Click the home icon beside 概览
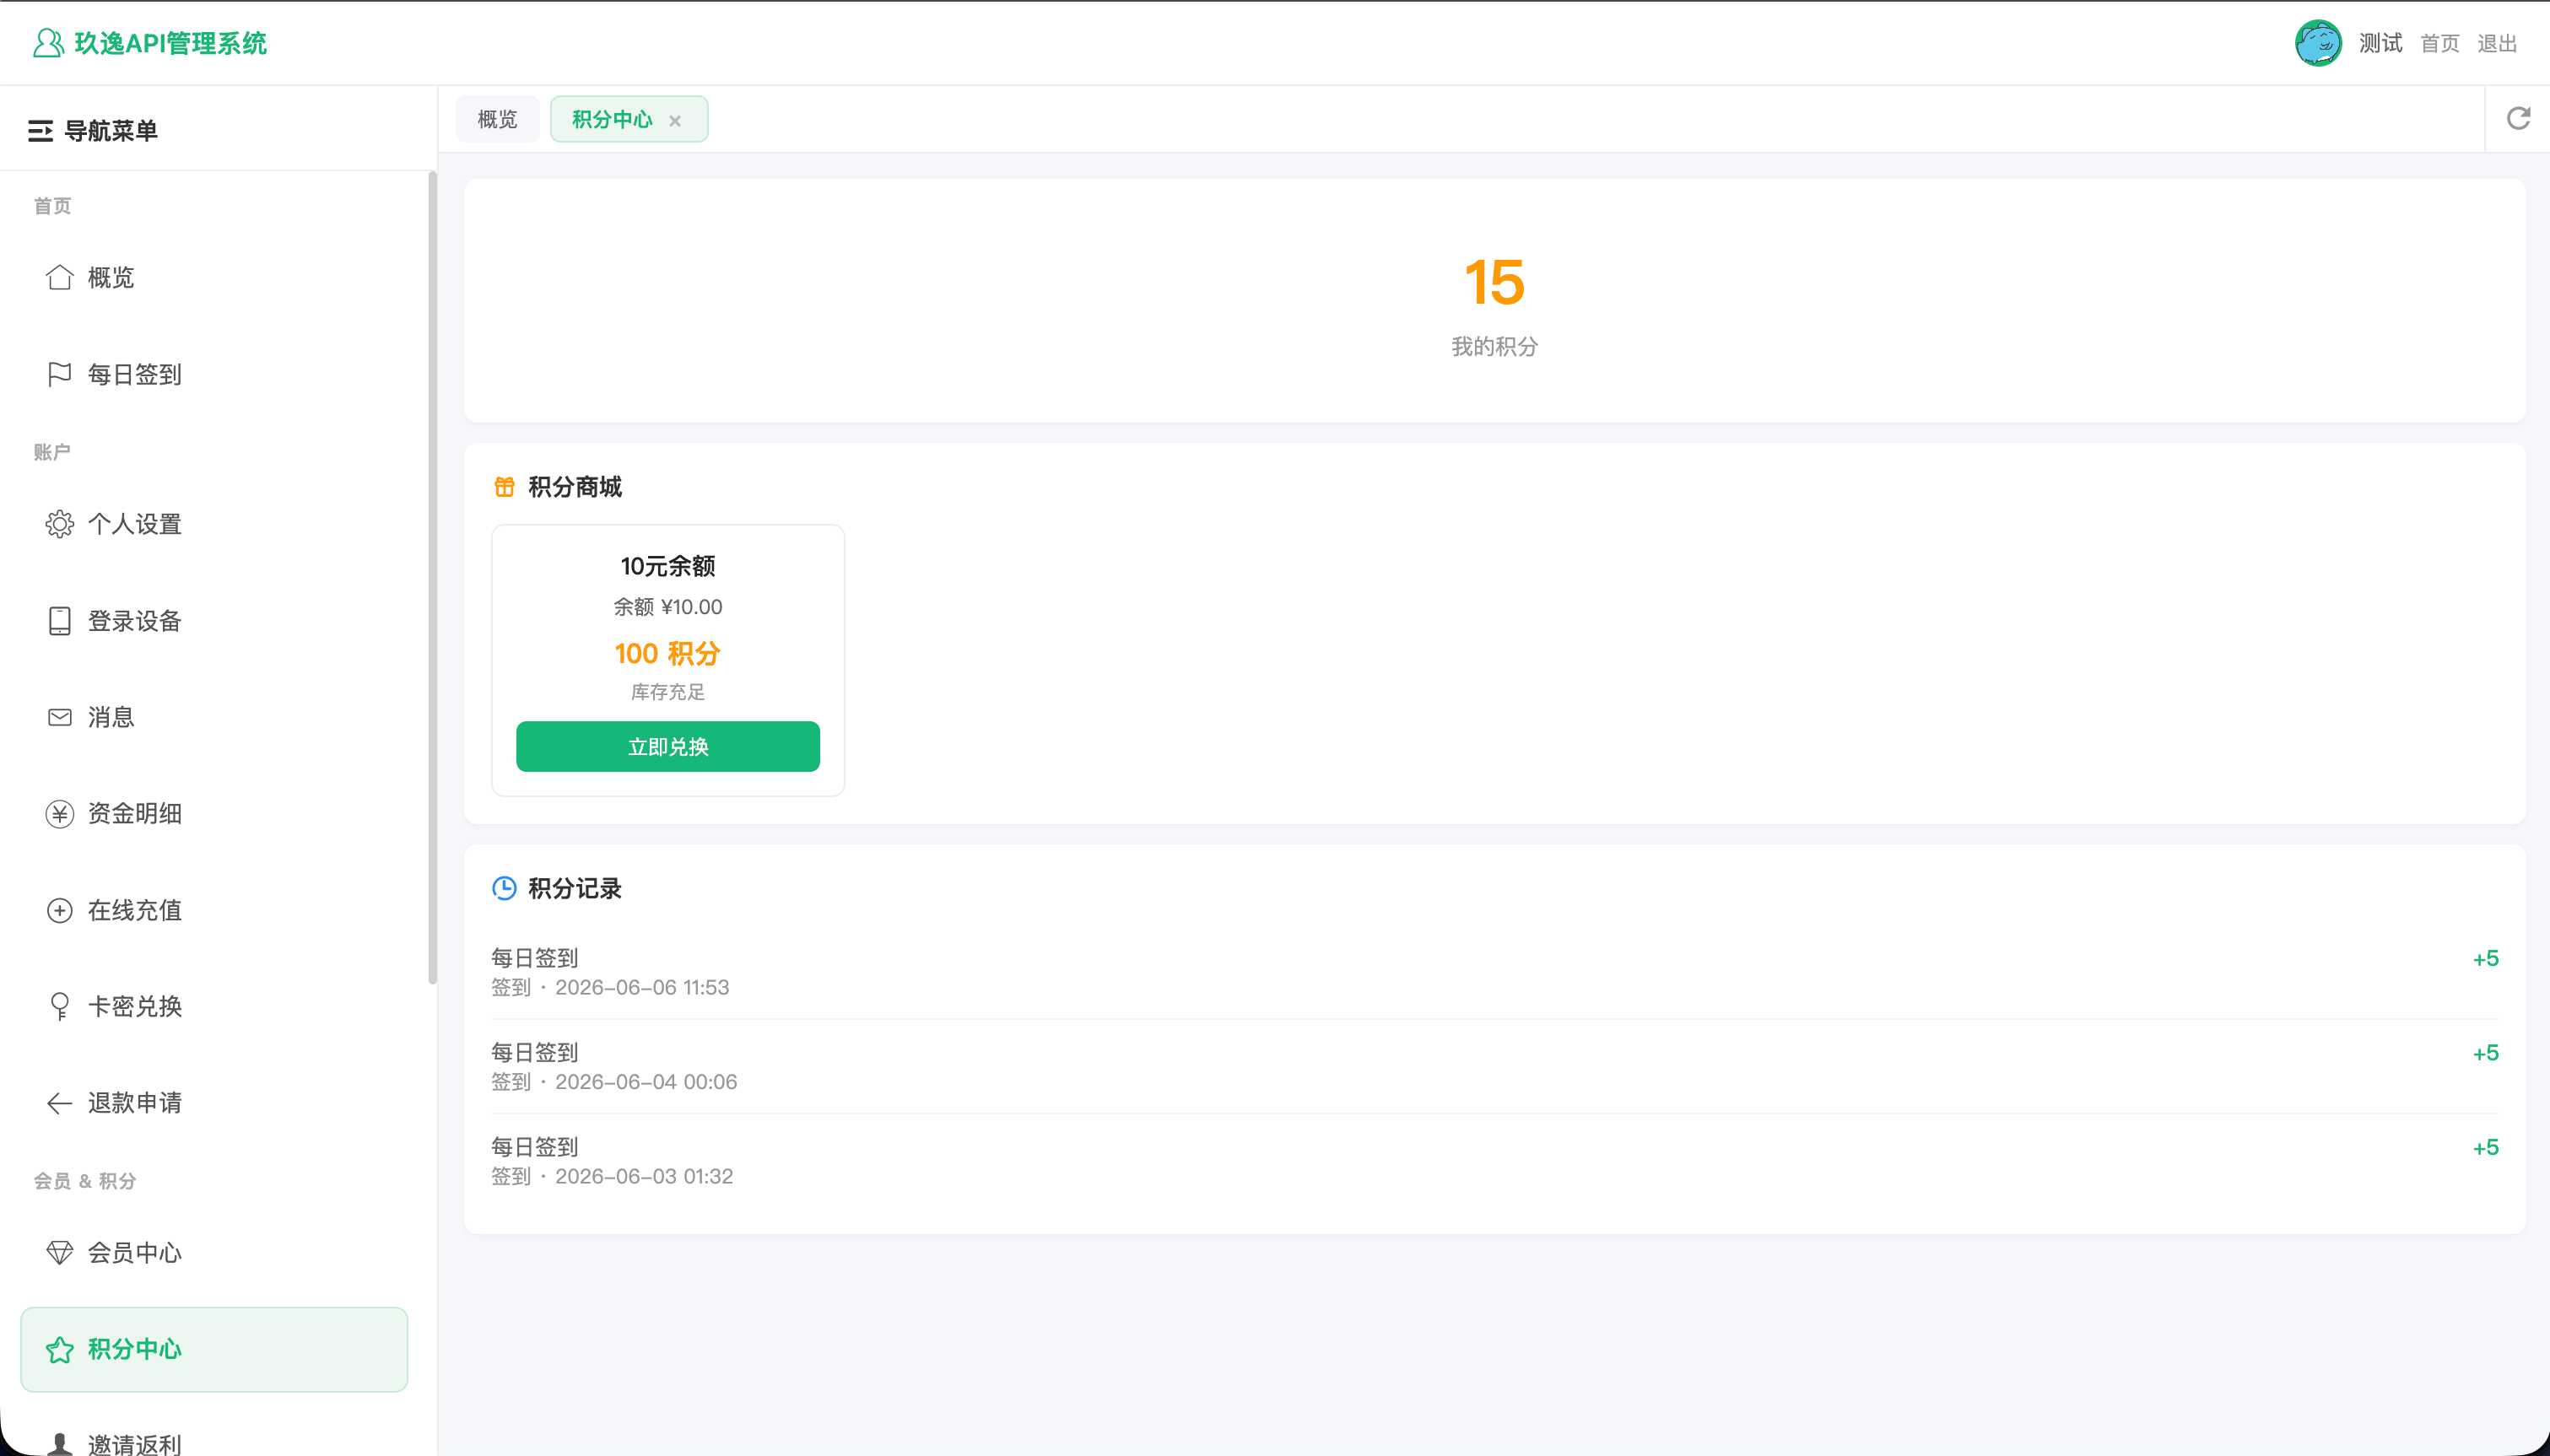 tap(60, 277)
